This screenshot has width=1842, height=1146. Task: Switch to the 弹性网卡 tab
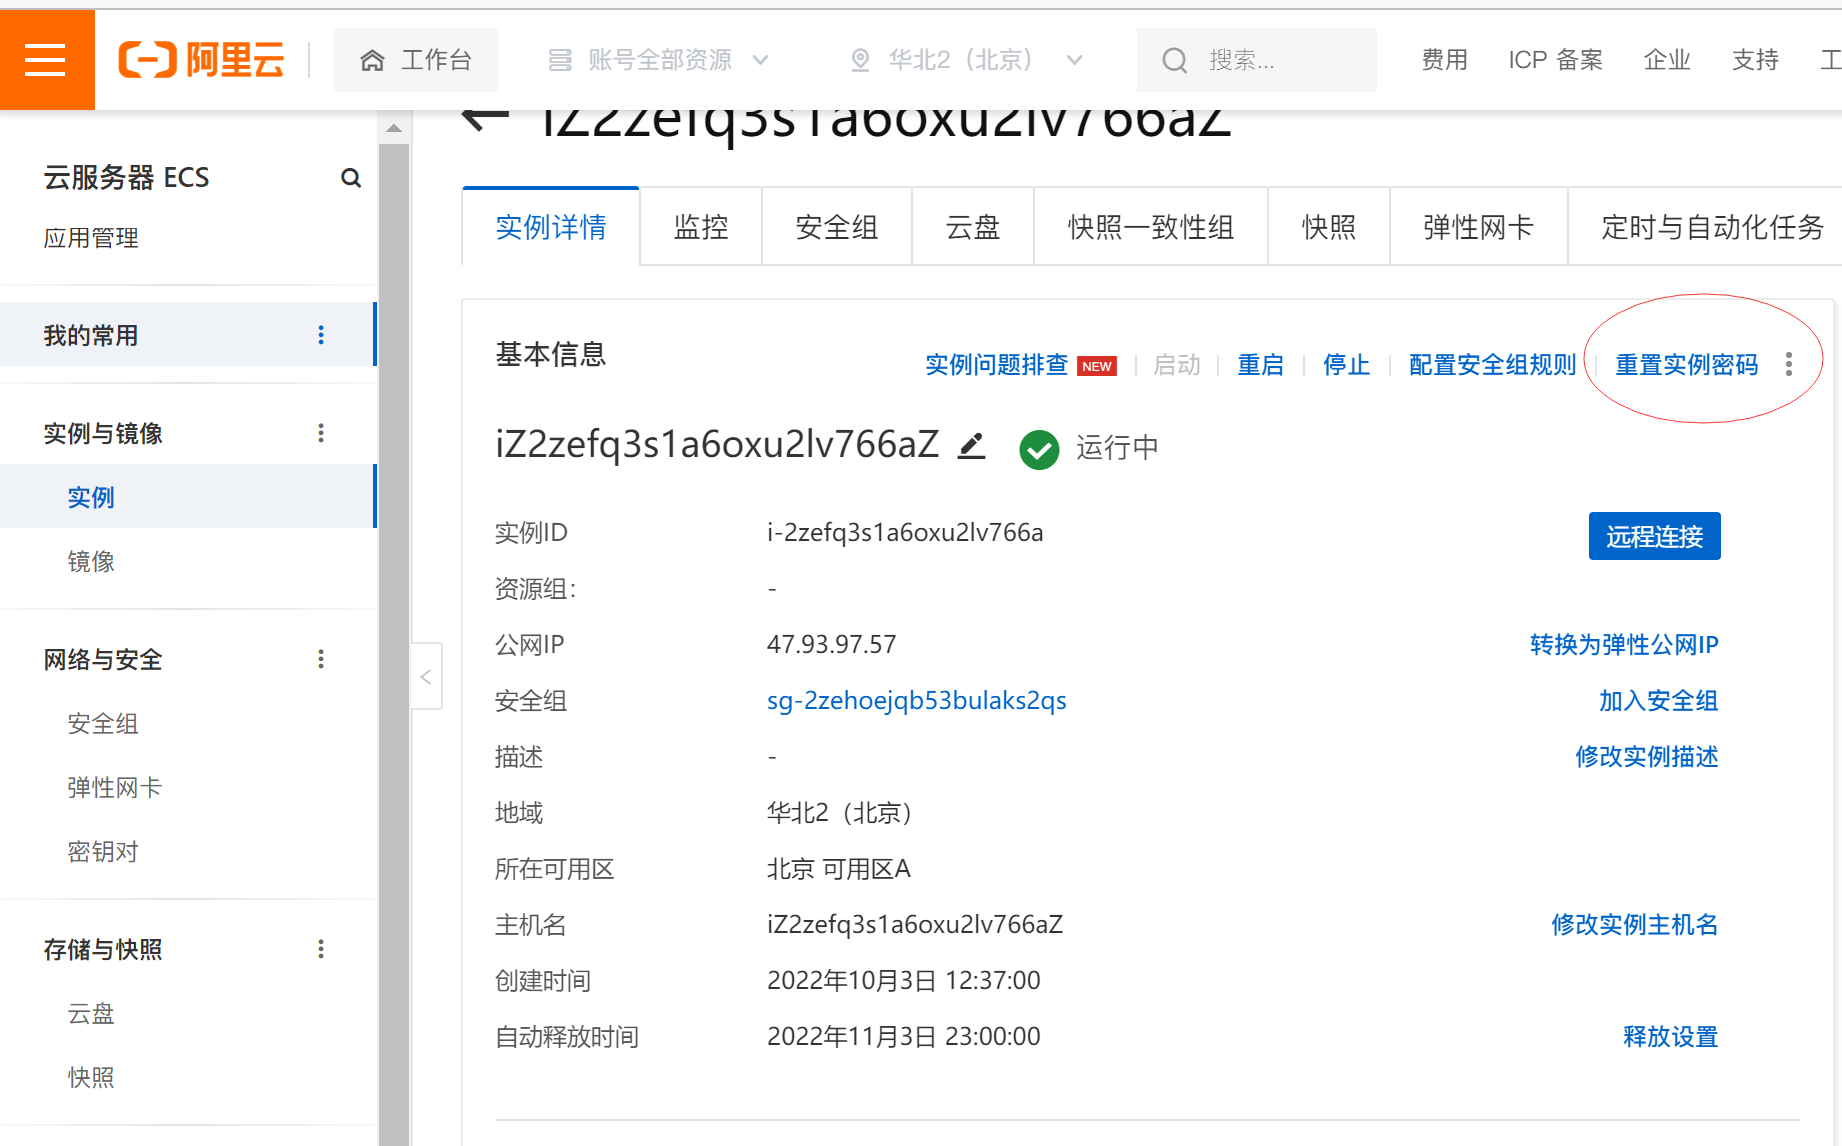pyautogui.click(x=1479, y=227)
